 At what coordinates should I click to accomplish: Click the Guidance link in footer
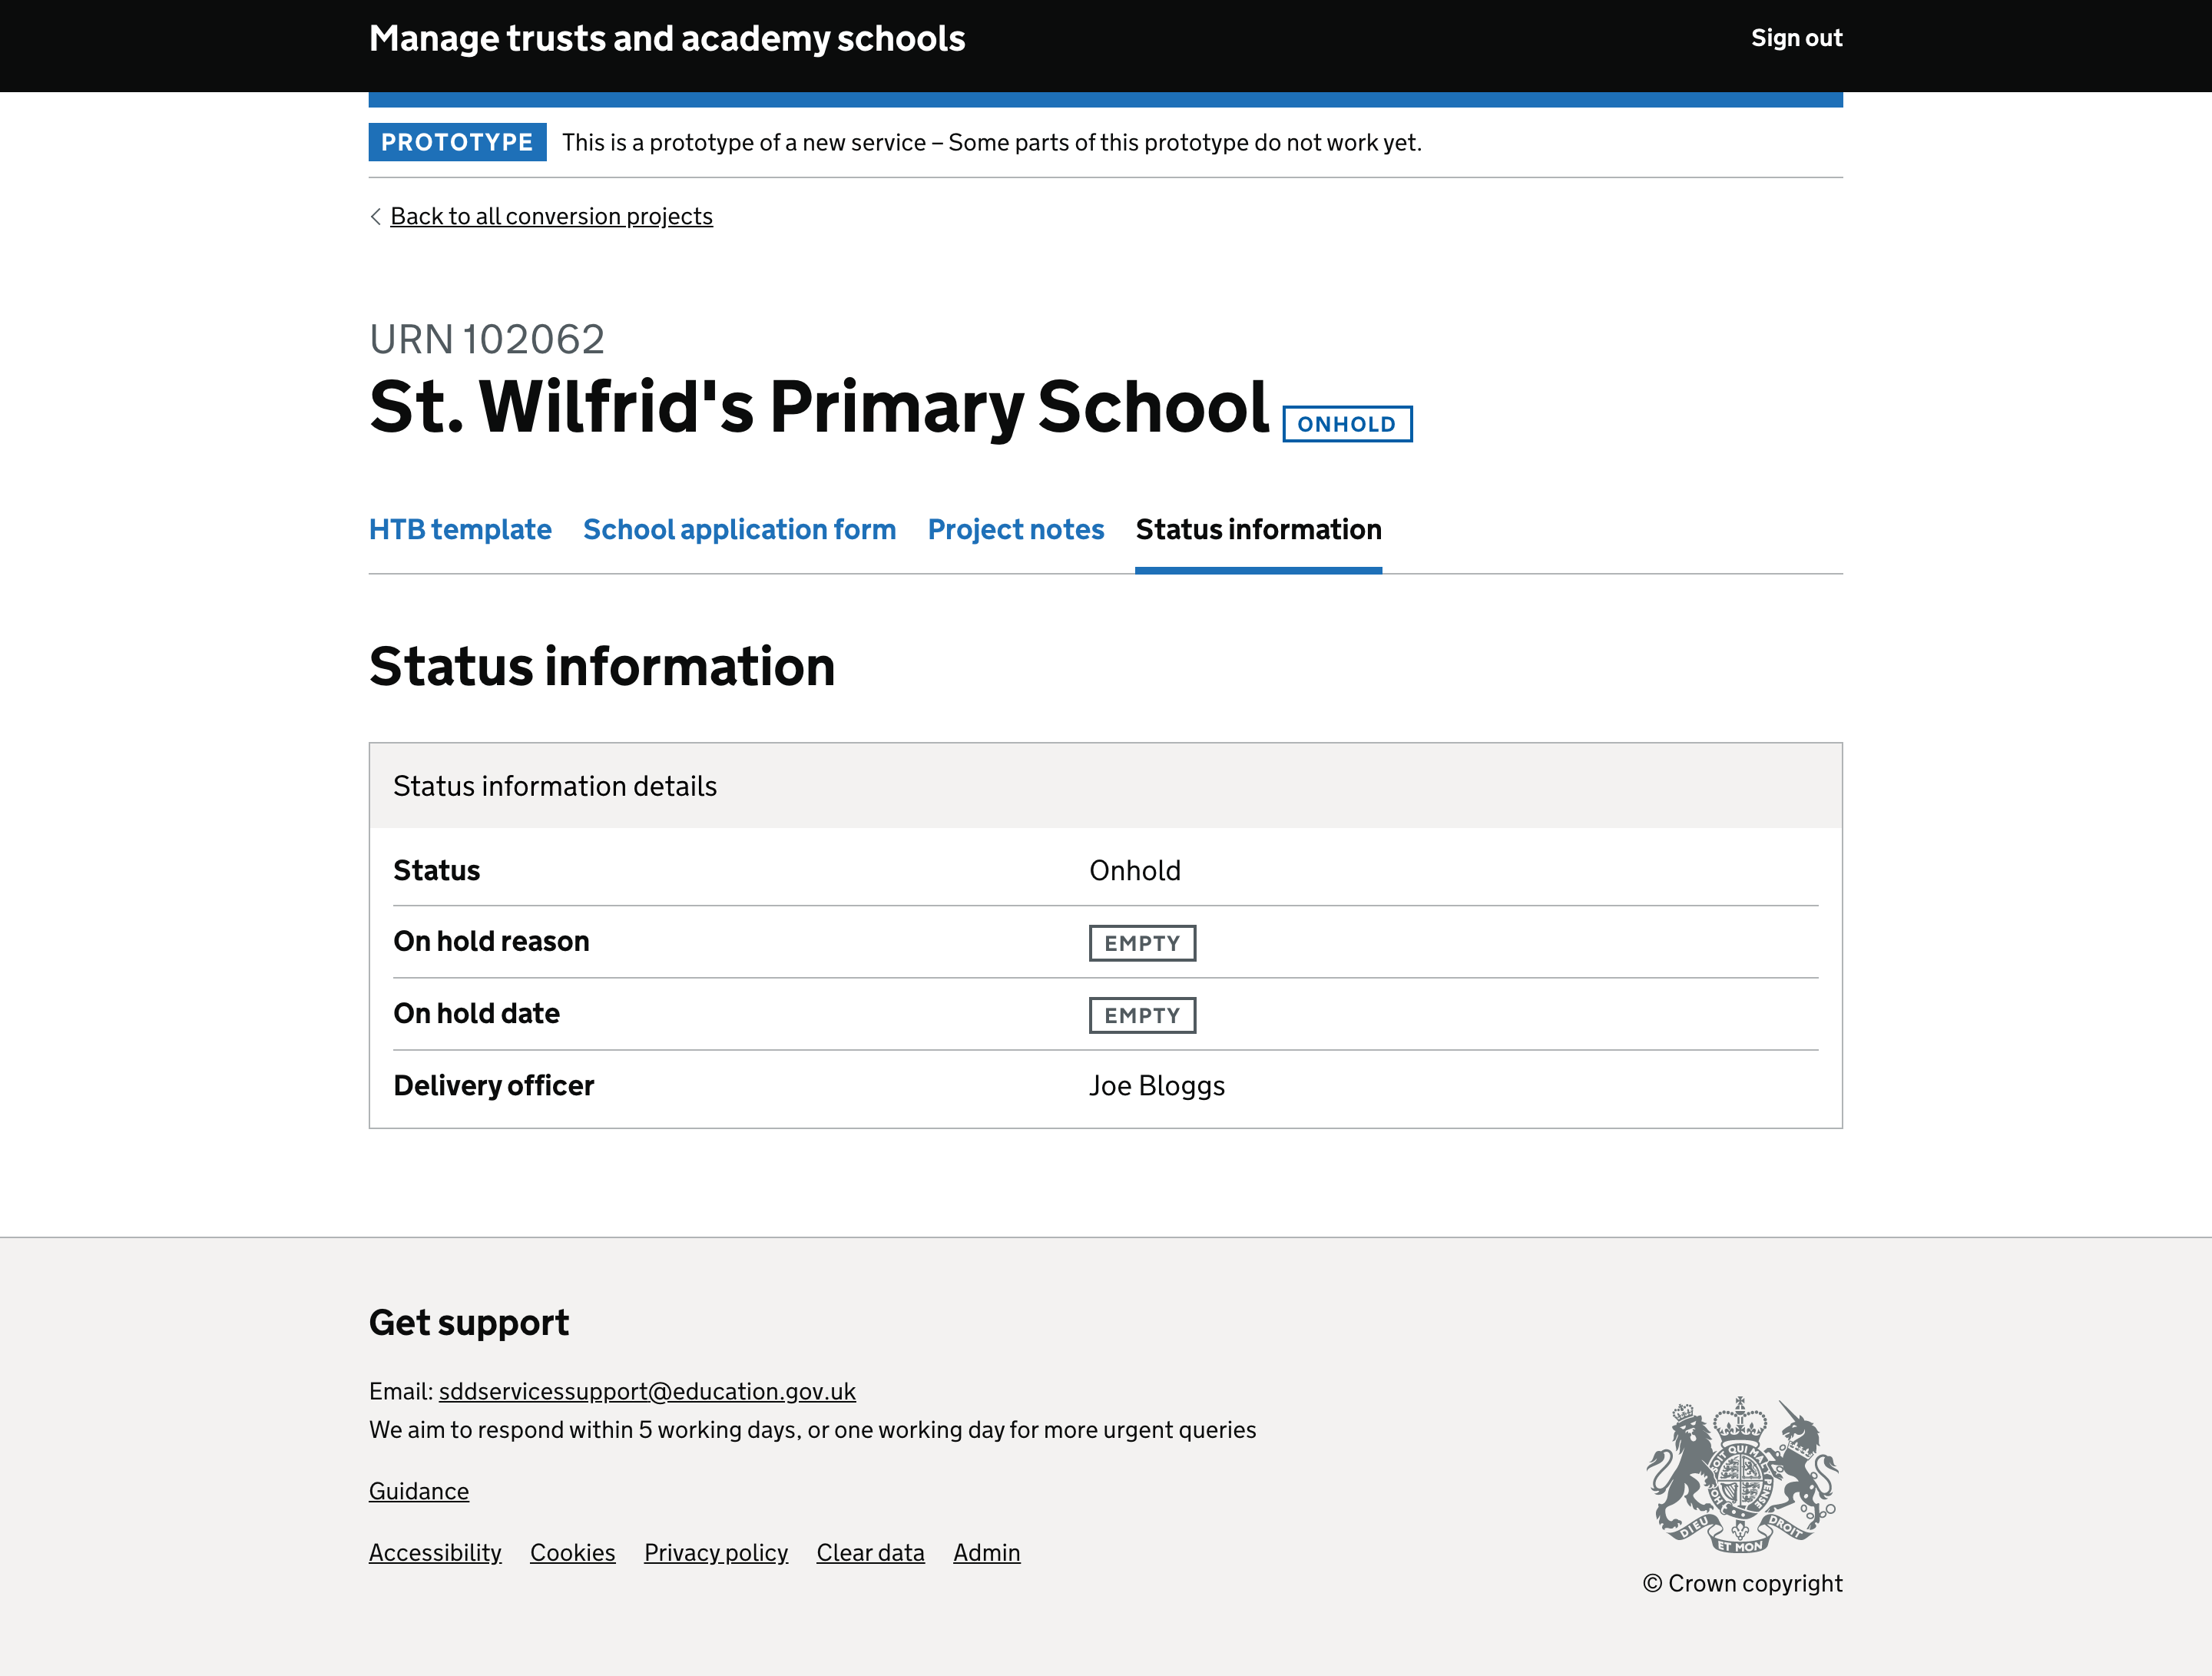[419, 1489]
